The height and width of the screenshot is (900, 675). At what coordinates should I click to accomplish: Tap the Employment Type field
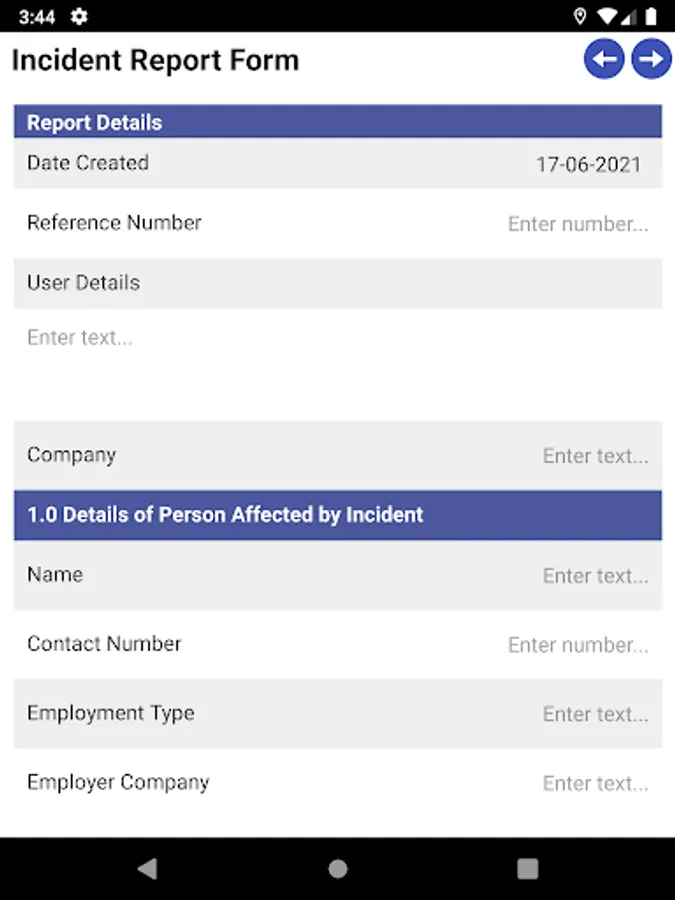click(595, 714)
